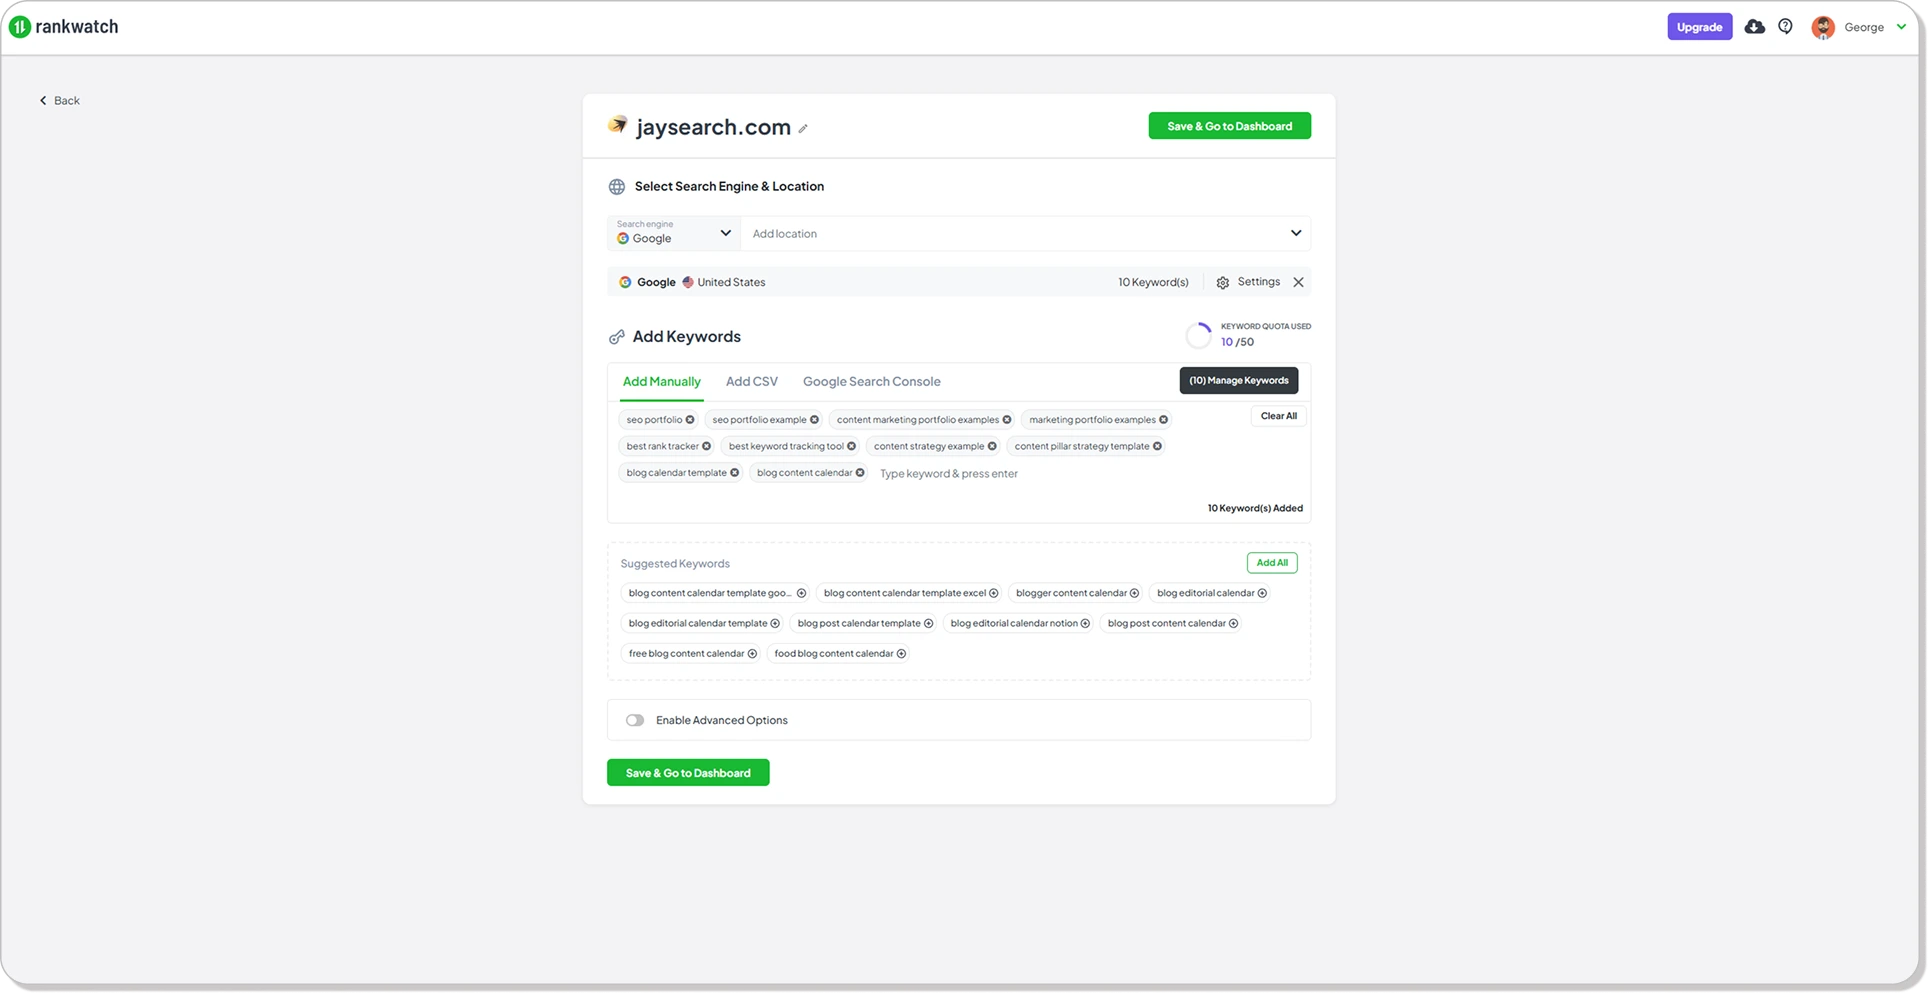
Task: Add suggested 'blog post calendar template'
Action: coord(928,623)
